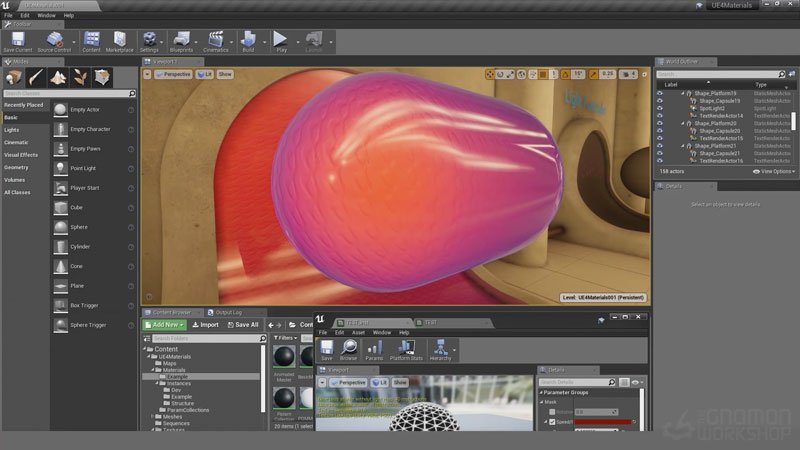The width and height of the screenshot is (800, 450).
Task: Select the Foliage mode icon
Action: (80, 78)
